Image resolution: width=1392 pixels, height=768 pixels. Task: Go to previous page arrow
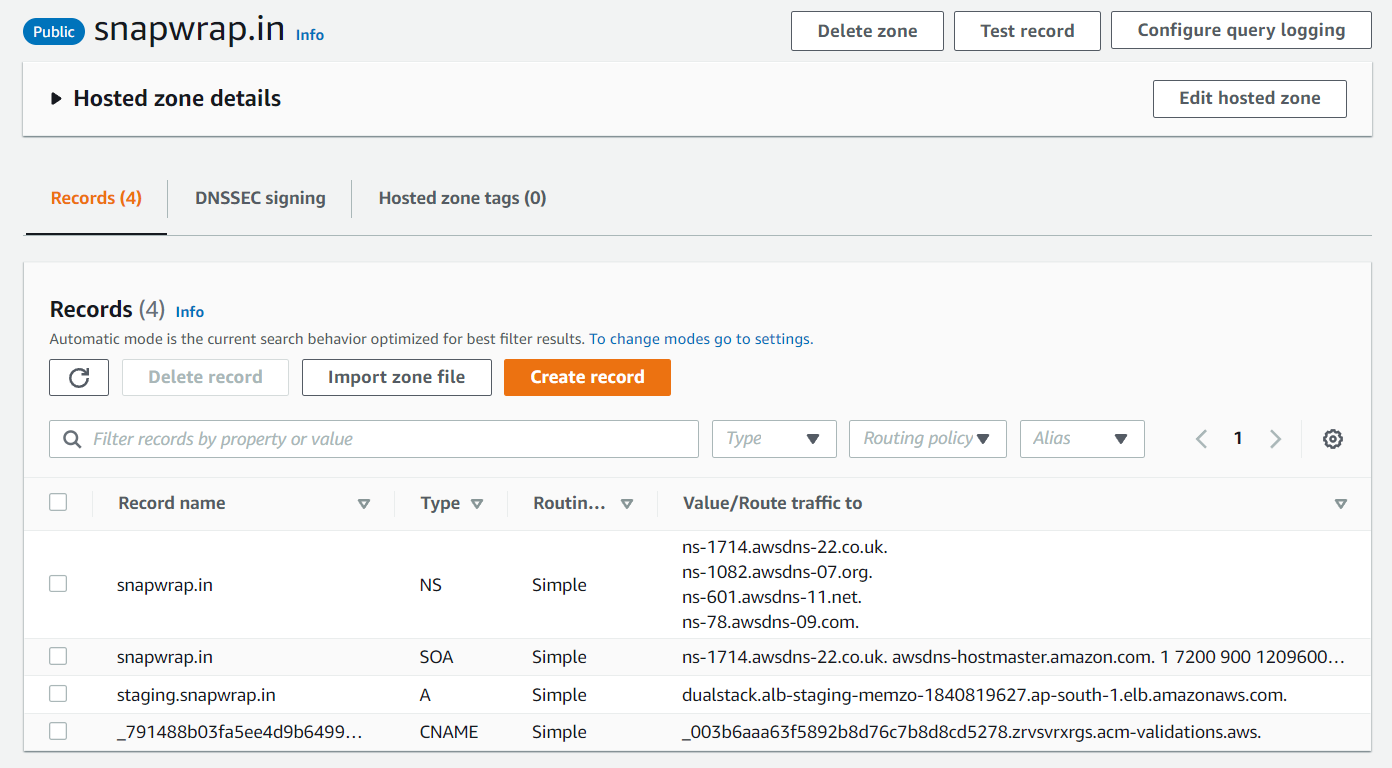(1202, 439)
